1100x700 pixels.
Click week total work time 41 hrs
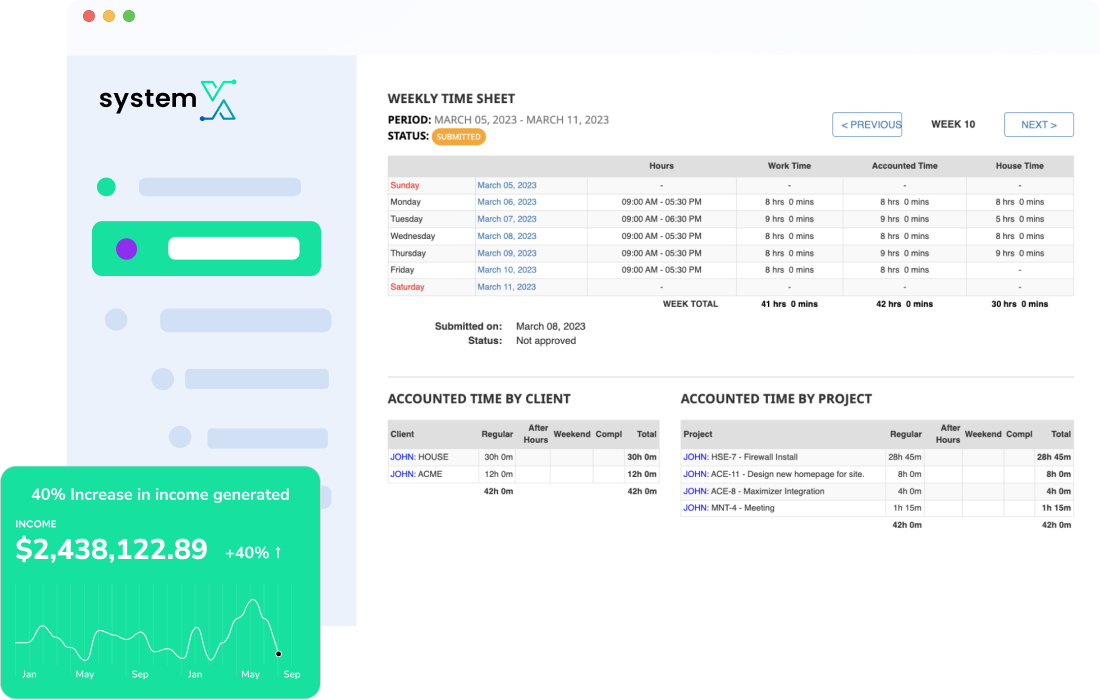click(x=789, y=304)
